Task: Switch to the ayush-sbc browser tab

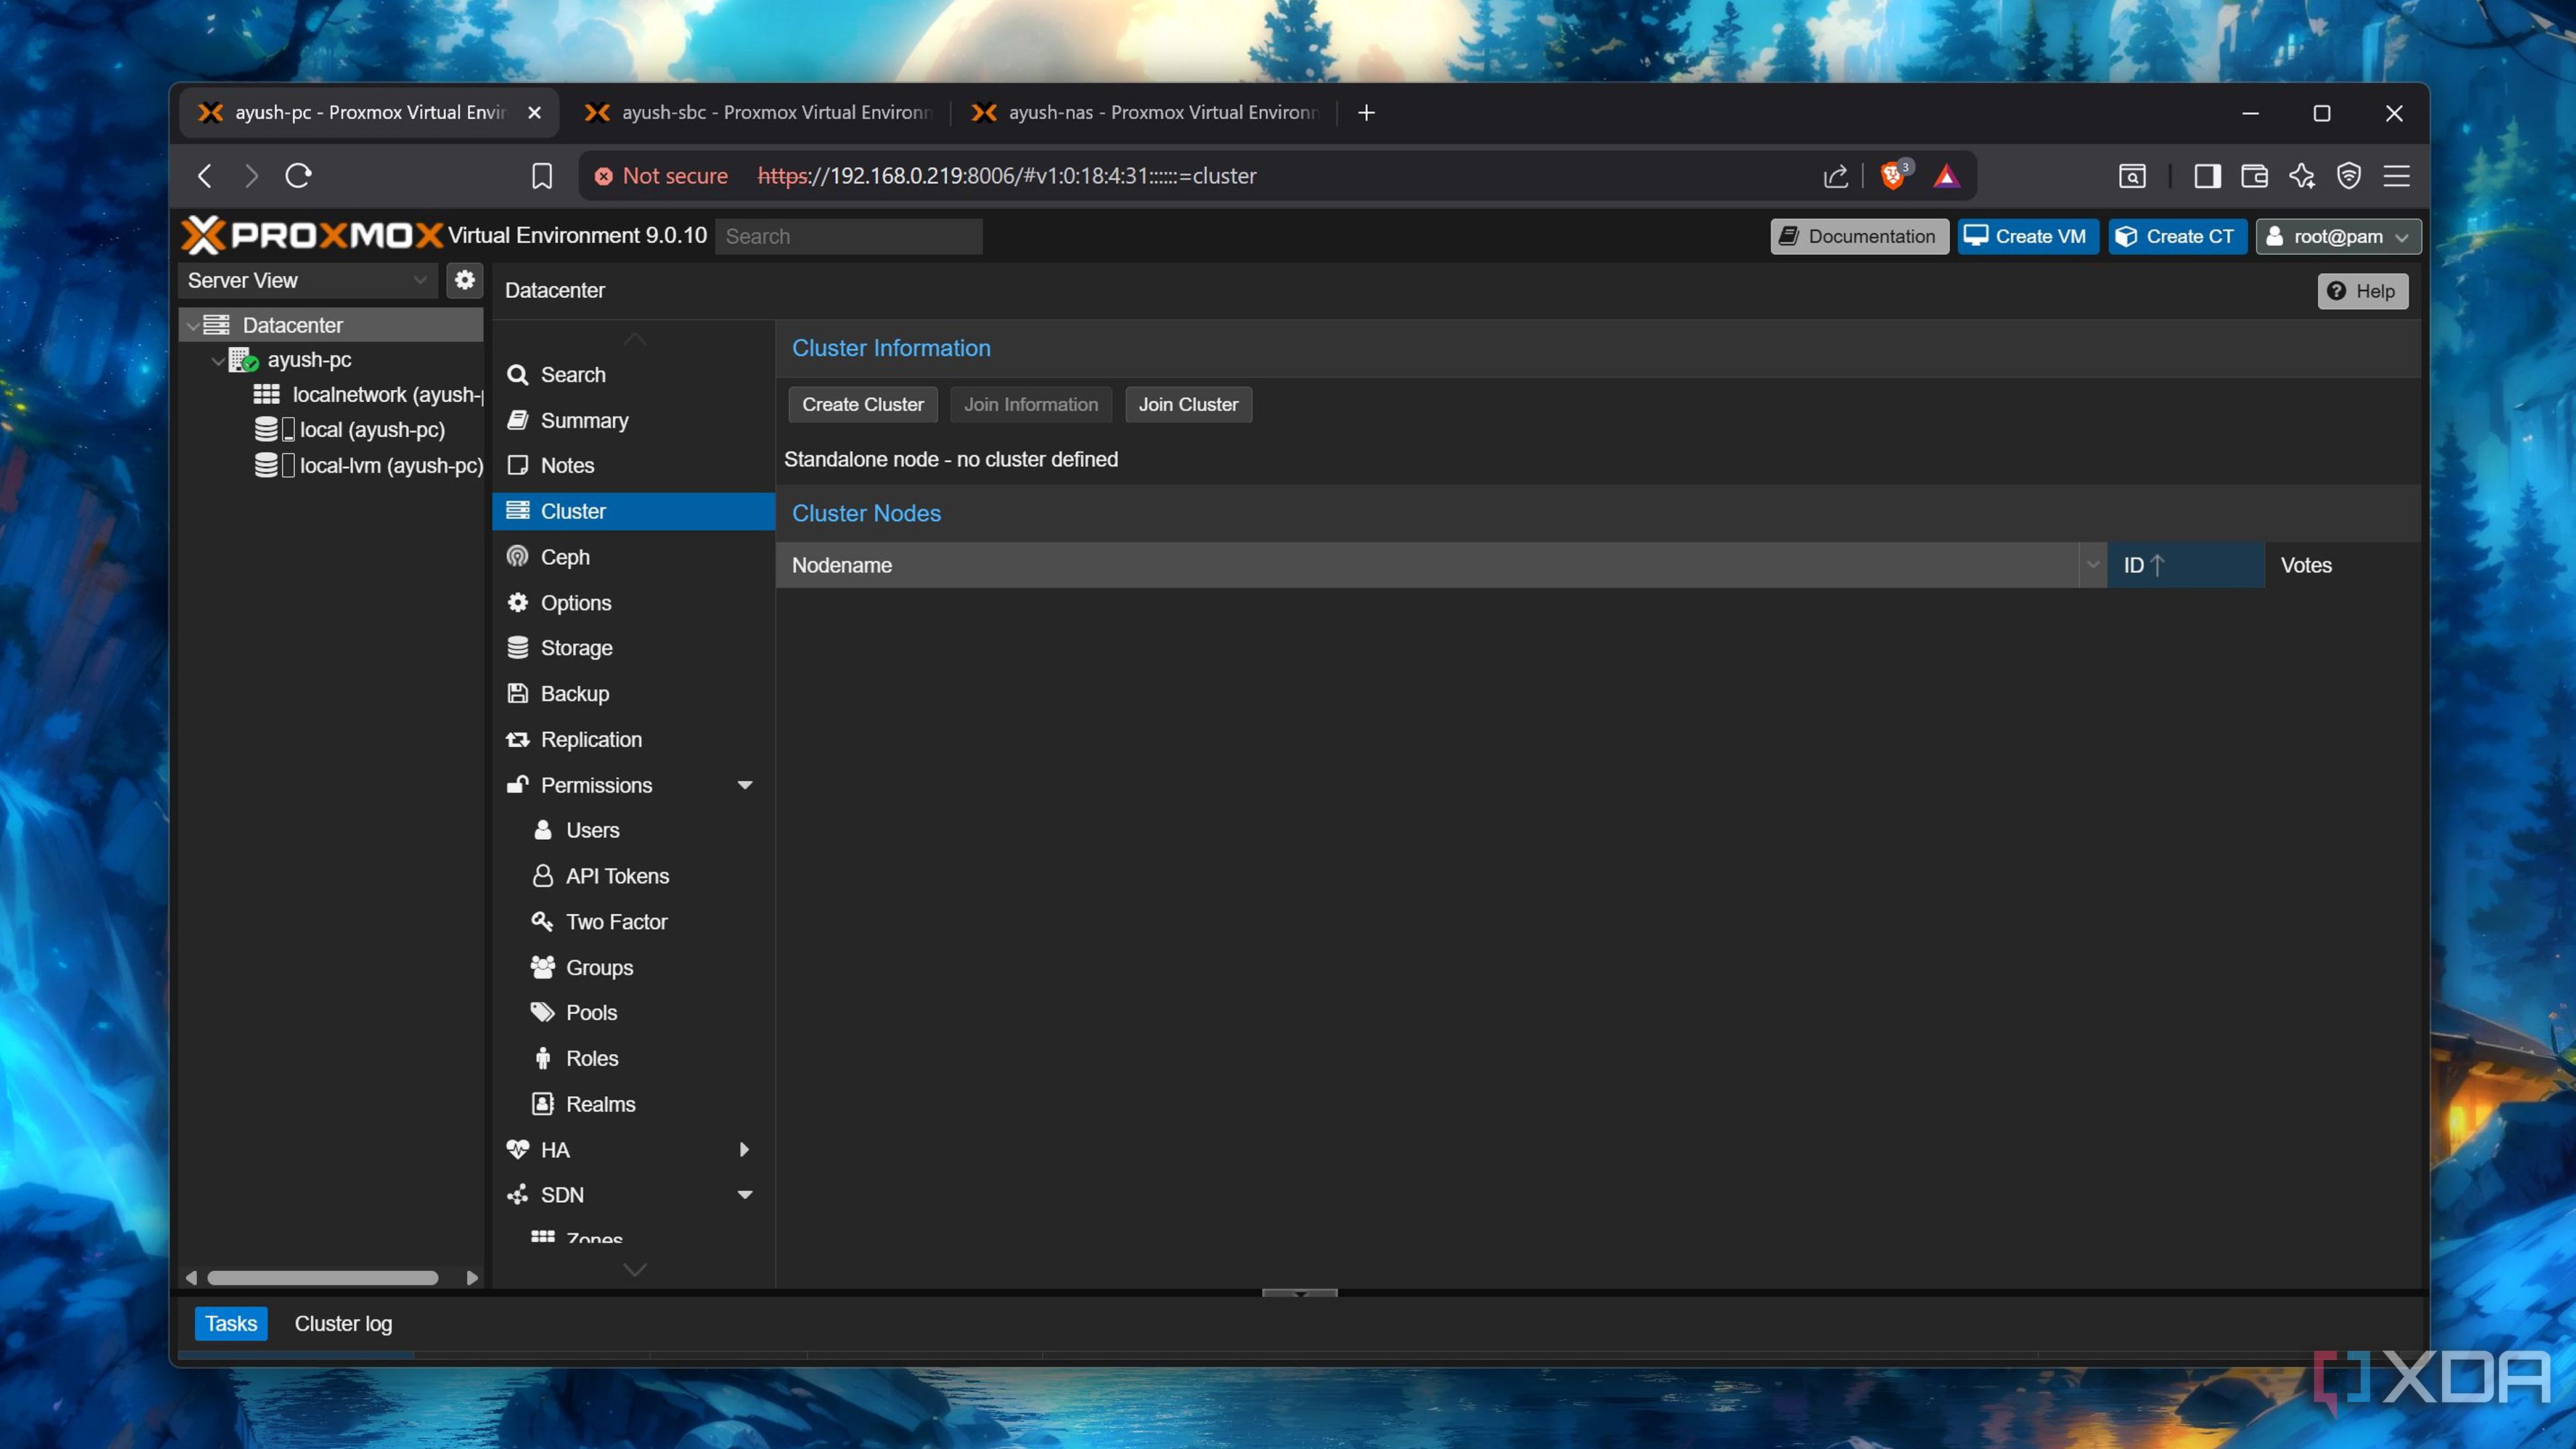Action: point(757,113)
